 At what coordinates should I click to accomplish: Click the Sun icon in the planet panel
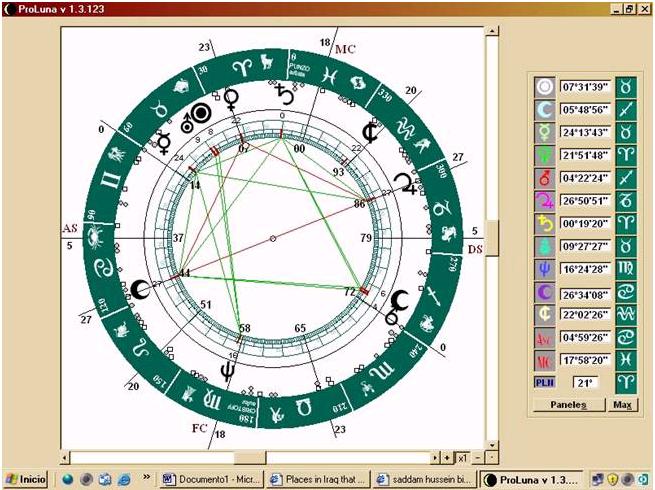[545, 87]
